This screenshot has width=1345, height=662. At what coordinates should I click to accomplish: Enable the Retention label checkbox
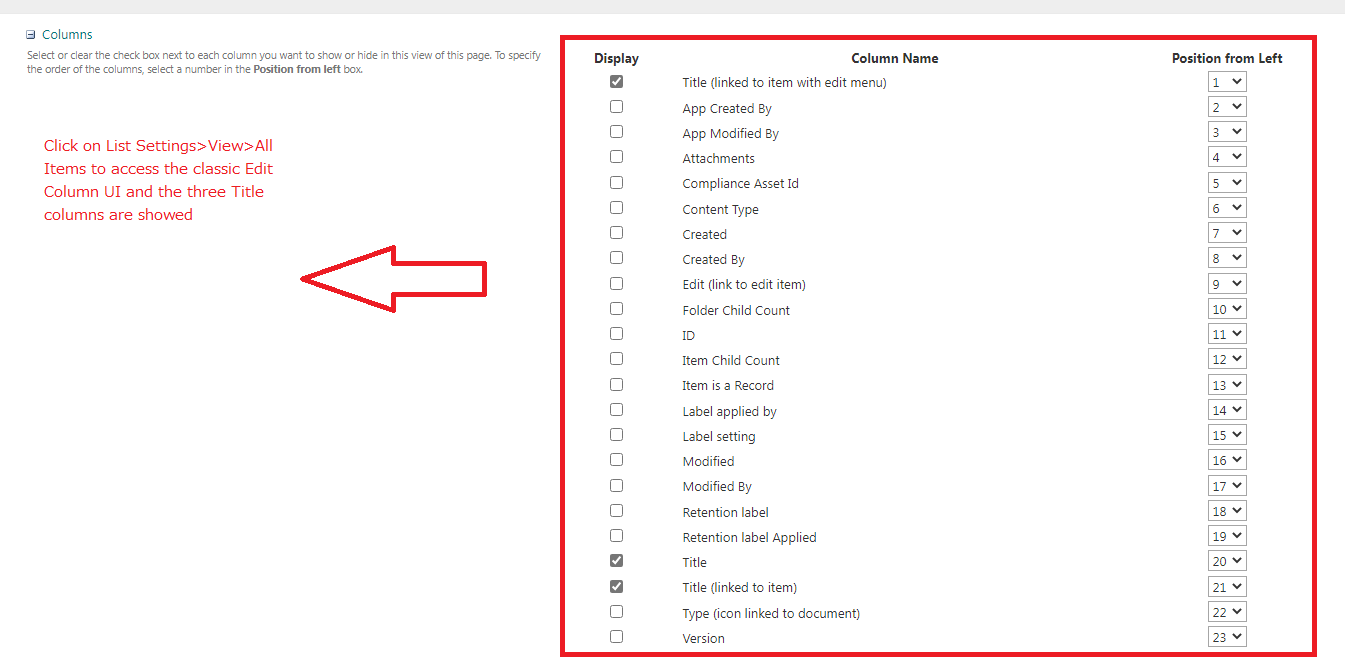coord(616,510)
